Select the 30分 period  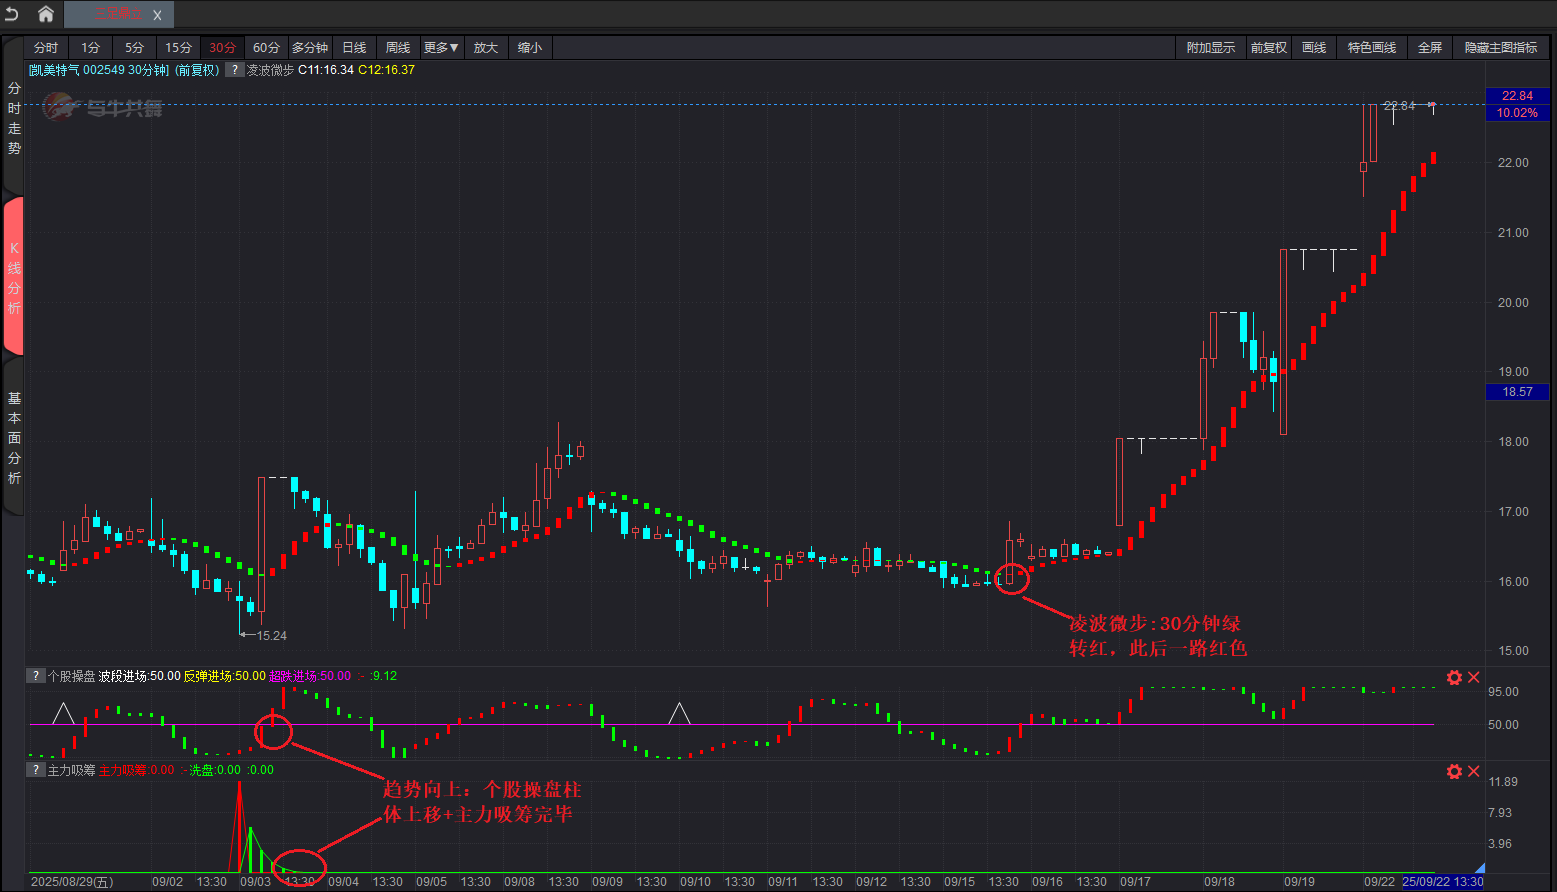223,48
